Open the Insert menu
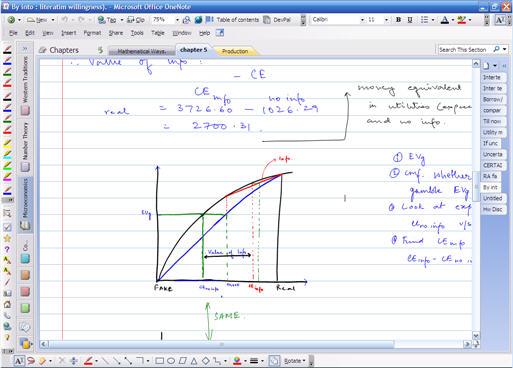The width and height of the screenshot is (513, 368). pos(69,33)
